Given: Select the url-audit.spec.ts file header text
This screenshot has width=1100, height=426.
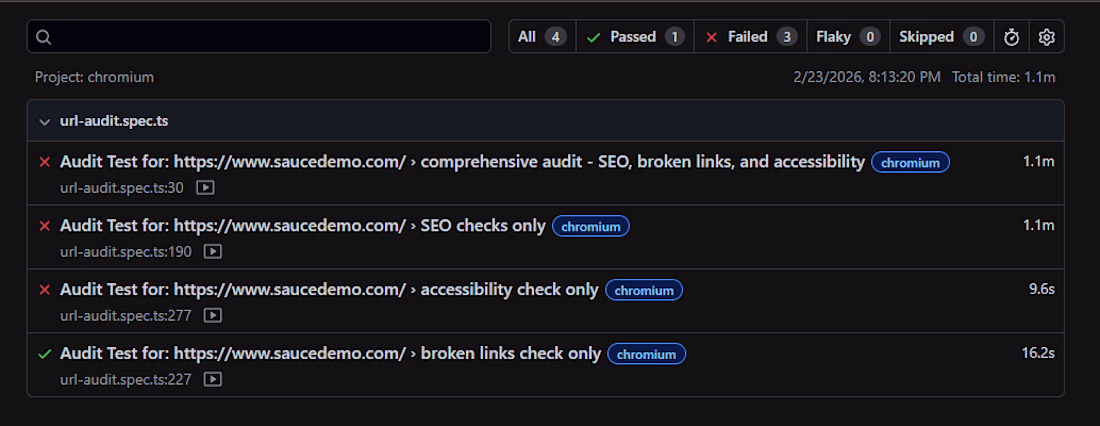Looking at the screenshot, I should 114,121.
